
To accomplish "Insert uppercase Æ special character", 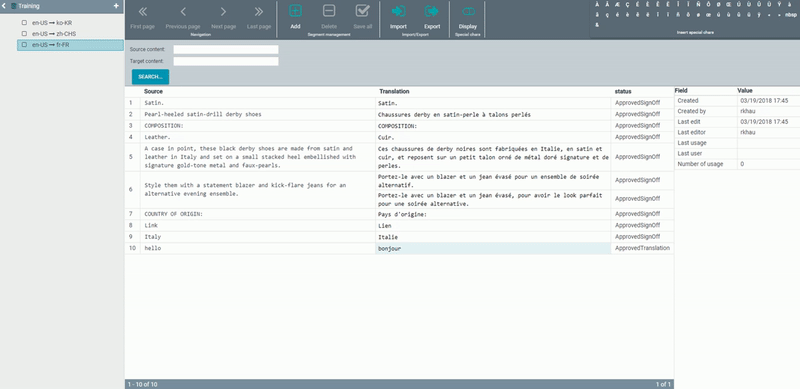I will [617, 5].
